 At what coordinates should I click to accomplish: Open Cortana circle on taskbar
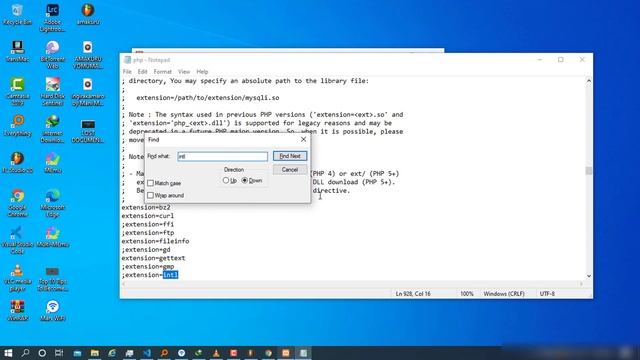(42, 353)
